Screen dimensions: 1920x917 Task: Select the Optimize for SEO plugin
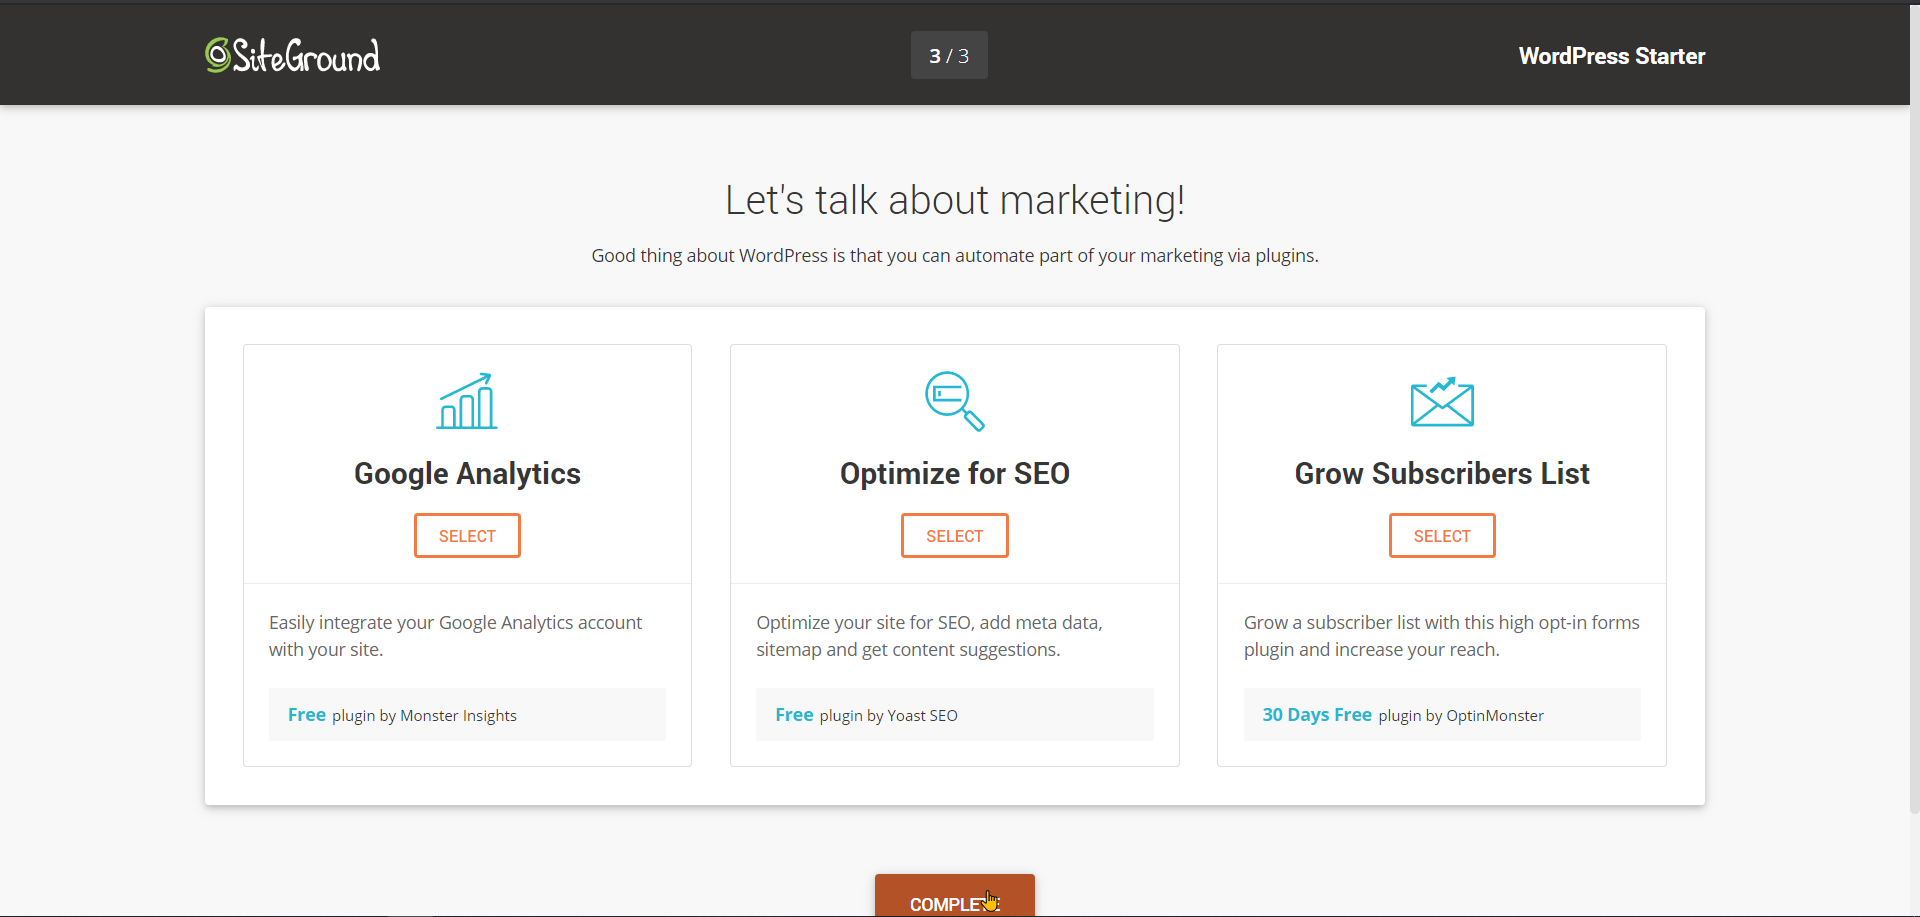pos(954,536)
